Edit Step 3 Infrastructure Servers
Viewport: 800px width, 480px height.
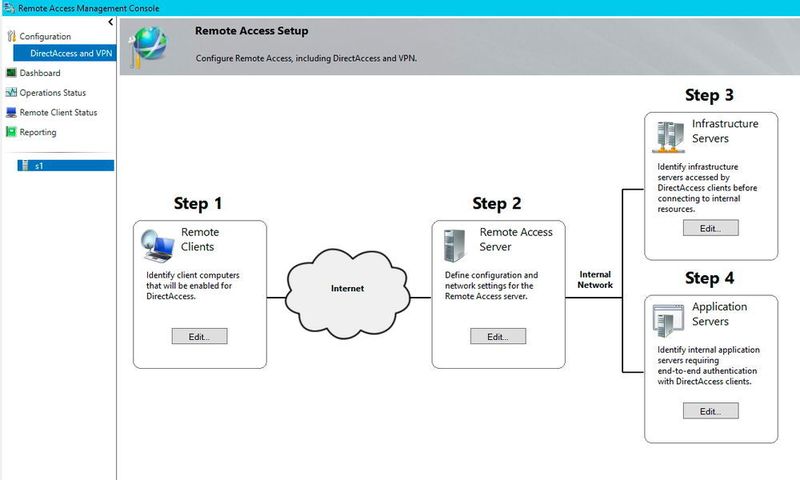point(711,228)
